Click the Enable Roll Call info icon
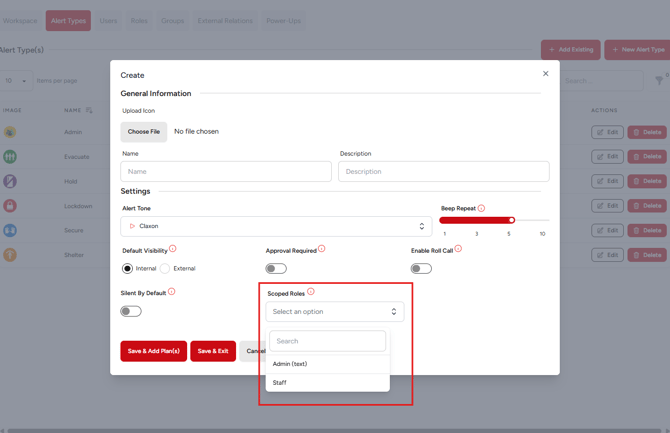The image size is (670, 433). click(458, 249)
